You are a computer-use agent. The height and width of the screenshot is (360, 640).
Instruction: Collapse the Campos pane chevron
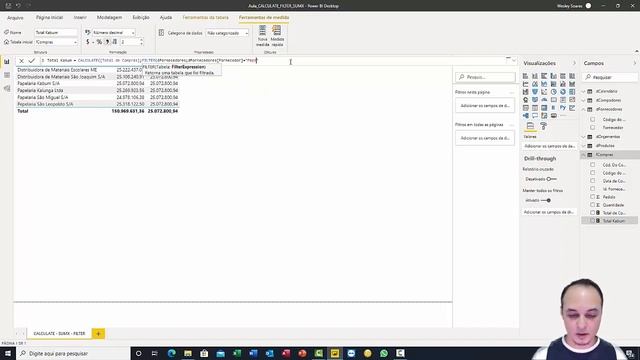pyautogui.click(x=635, y=63)
